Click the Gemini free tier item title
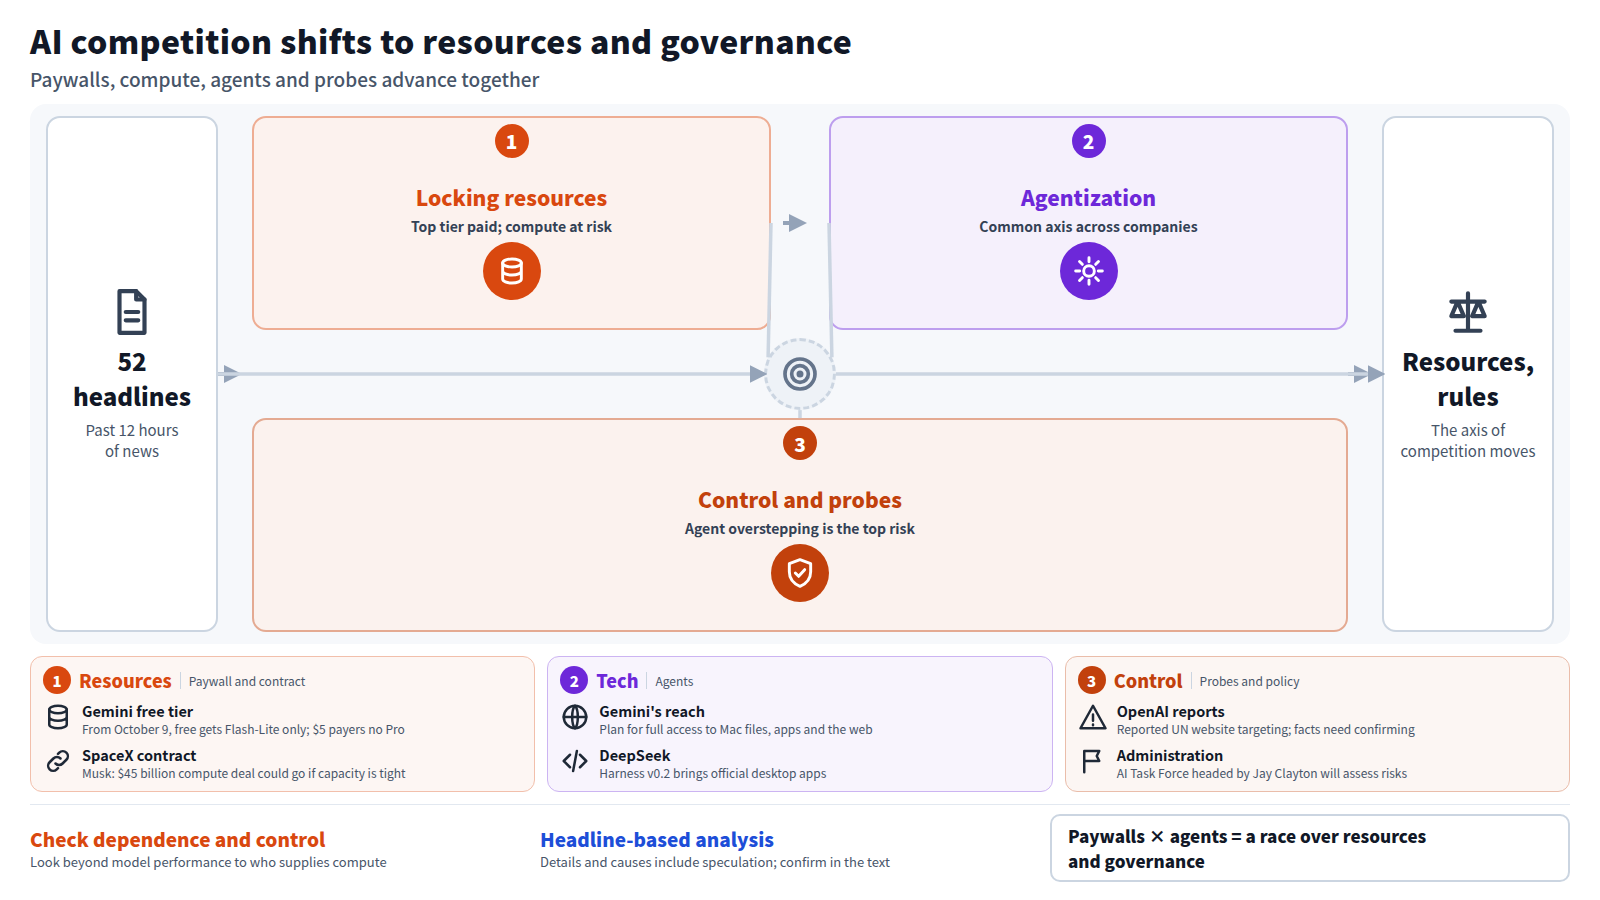 (x=138, y=712)
